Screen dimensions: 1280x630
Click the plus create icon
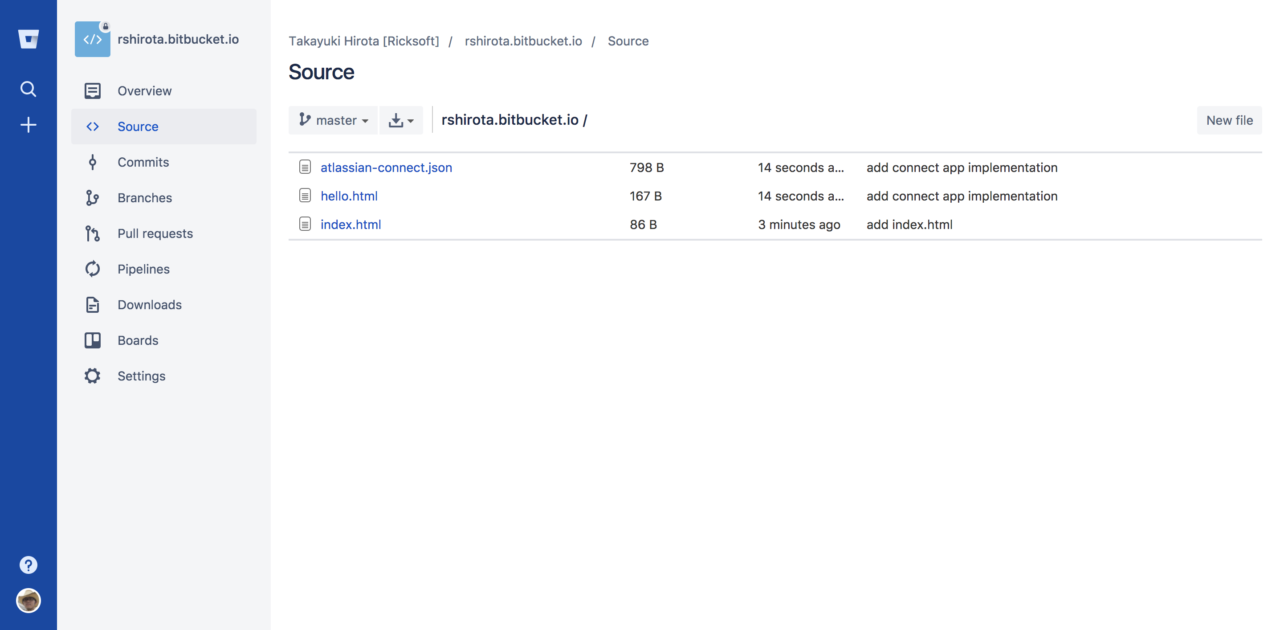(x=28, y=125)
